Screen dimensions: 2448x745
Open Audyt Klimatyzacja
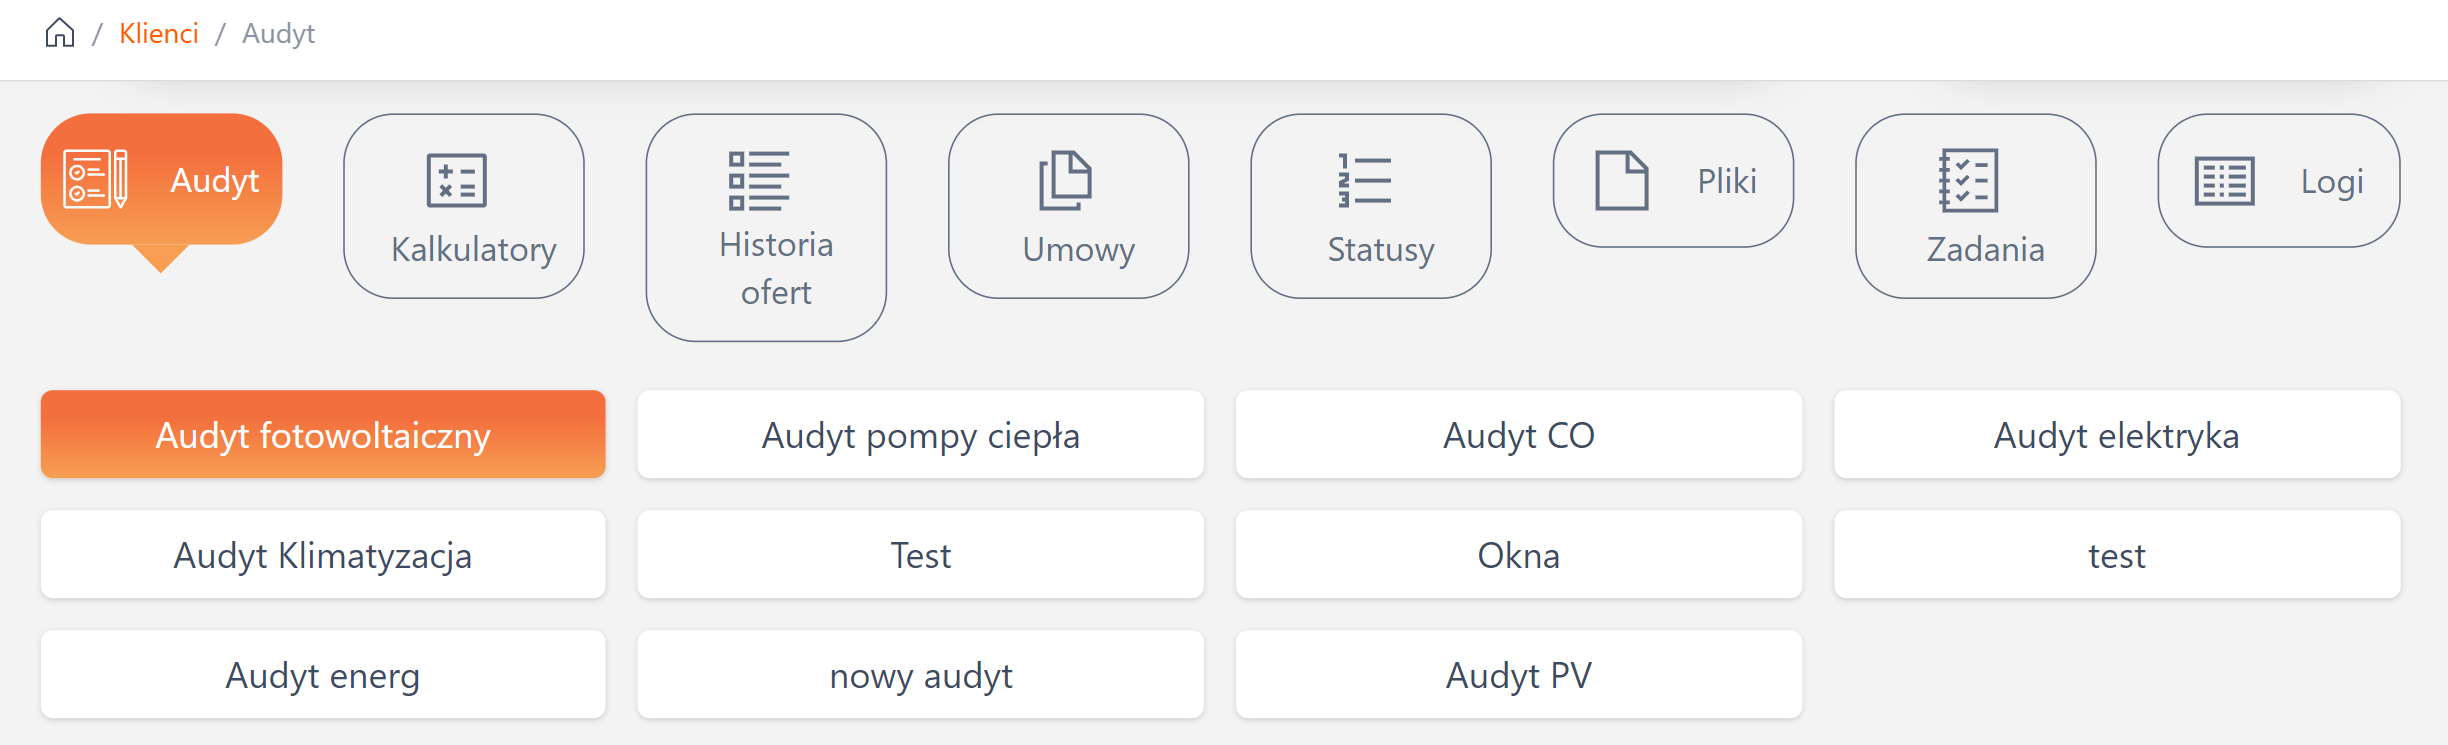tap(323, 555)
